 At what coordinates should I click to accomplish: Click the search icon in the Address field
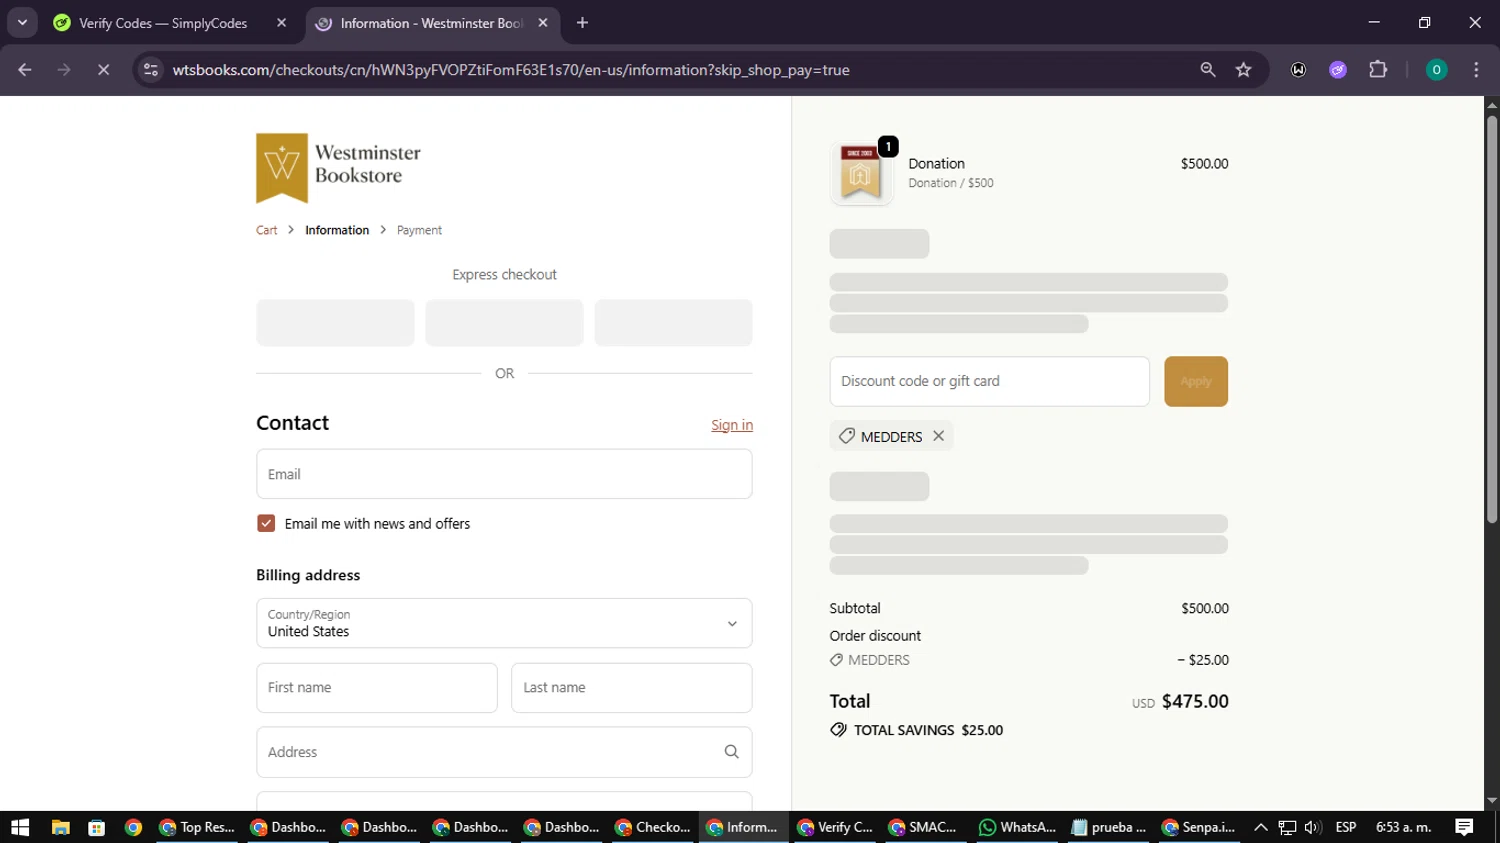pyautogui.click(x=731, y=752)
